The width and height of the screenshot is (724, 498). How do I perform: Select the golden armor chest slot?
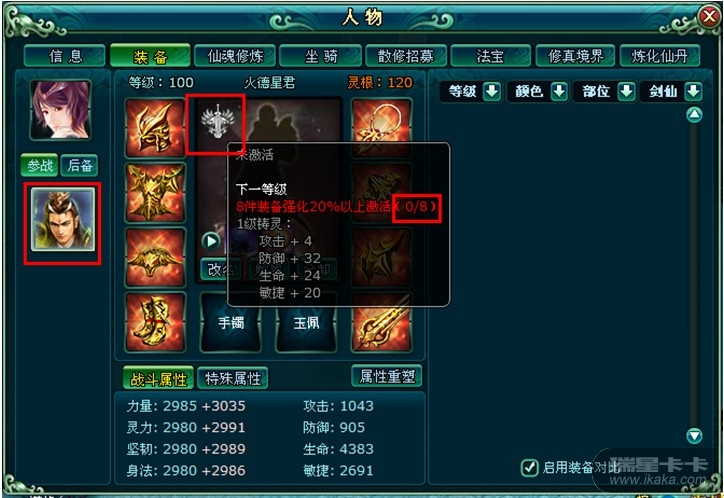[x=155, y=193]
